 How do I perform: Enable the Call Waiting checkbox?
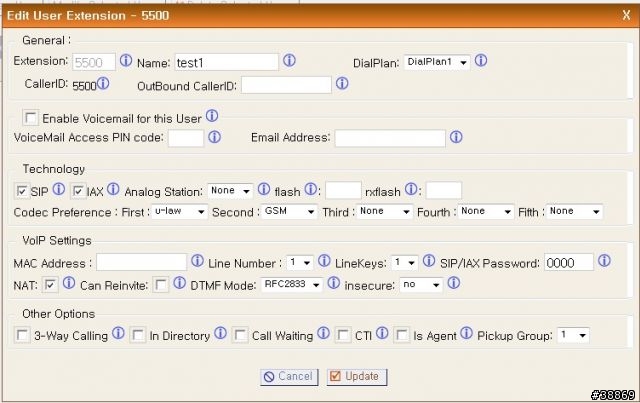point(240,335)
